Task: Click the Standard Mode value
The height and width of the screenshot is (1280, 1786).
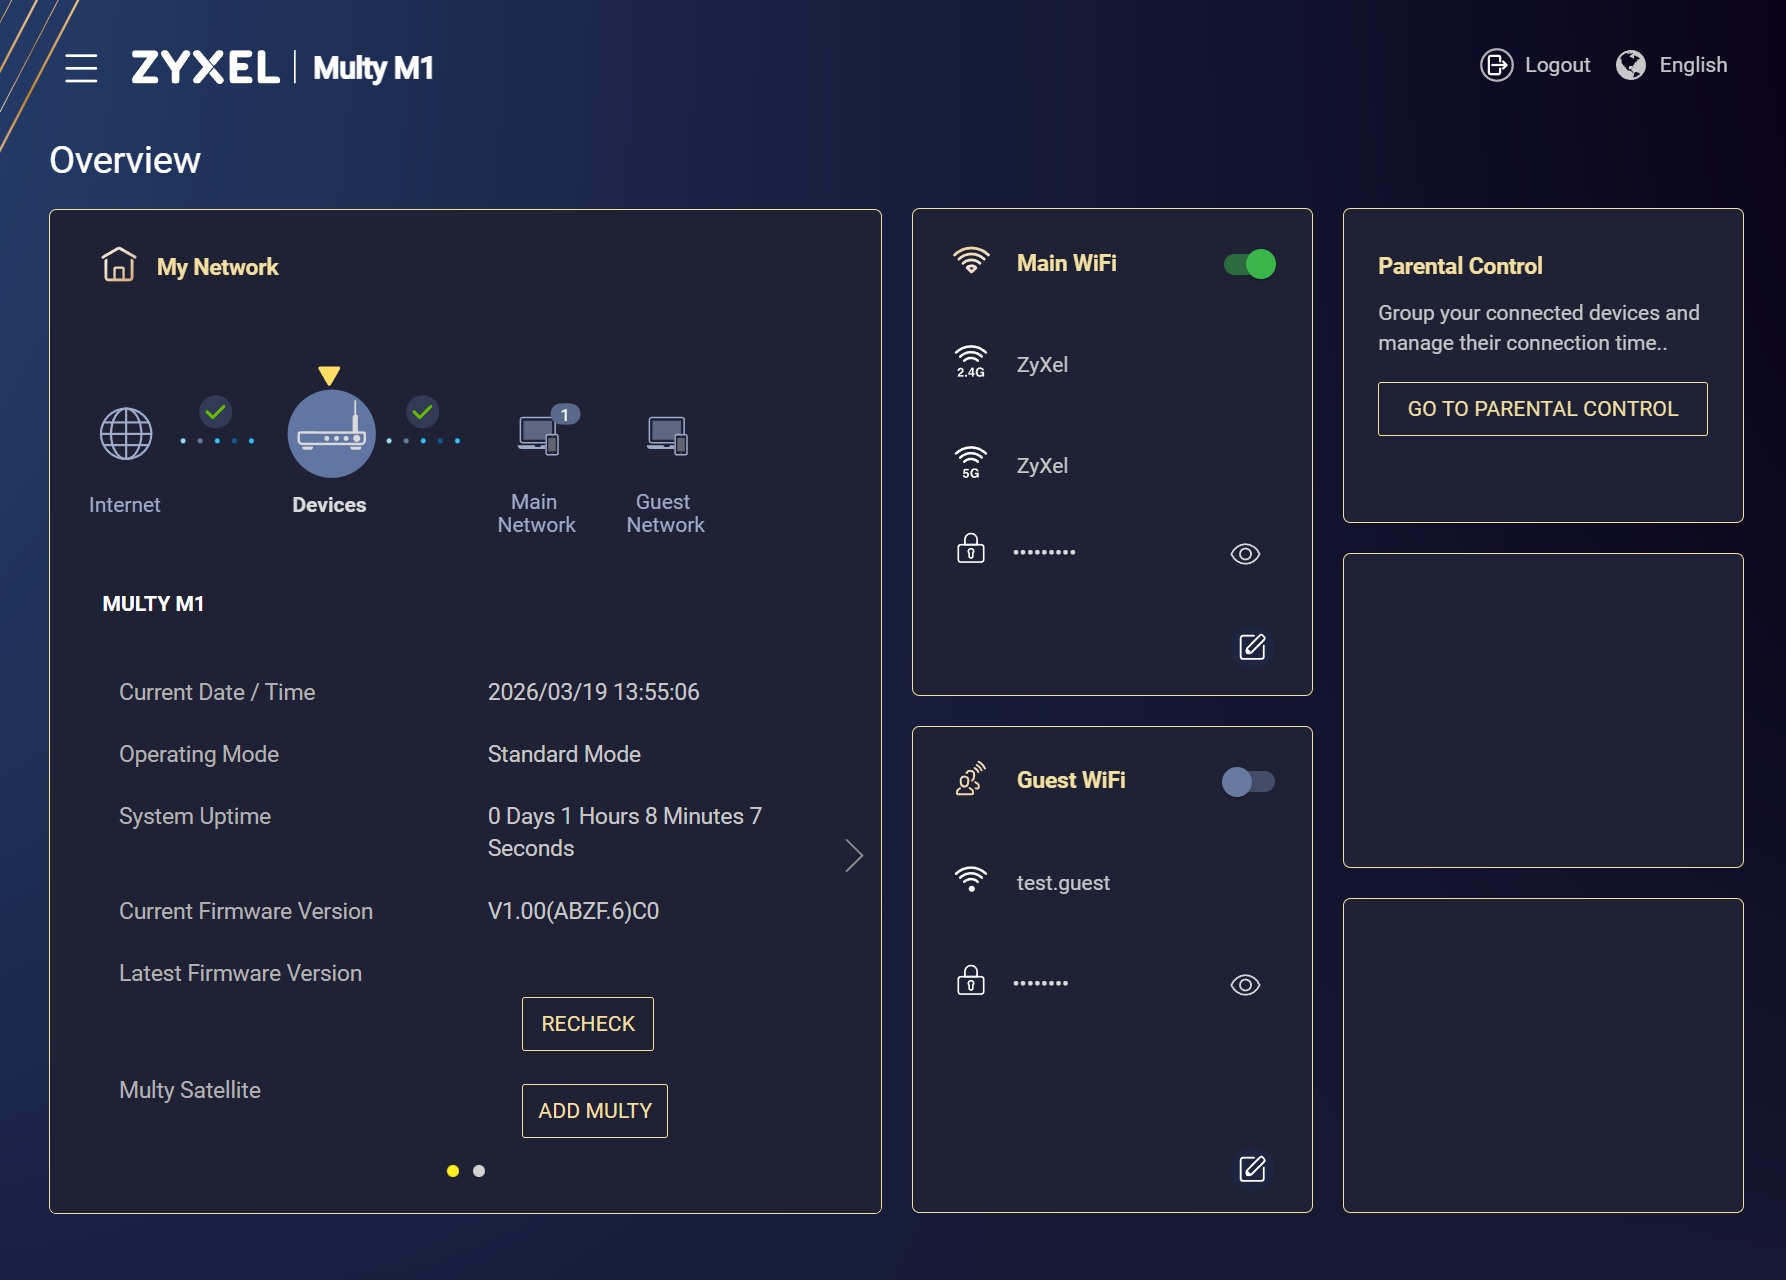Action: [x=564, y=754]
